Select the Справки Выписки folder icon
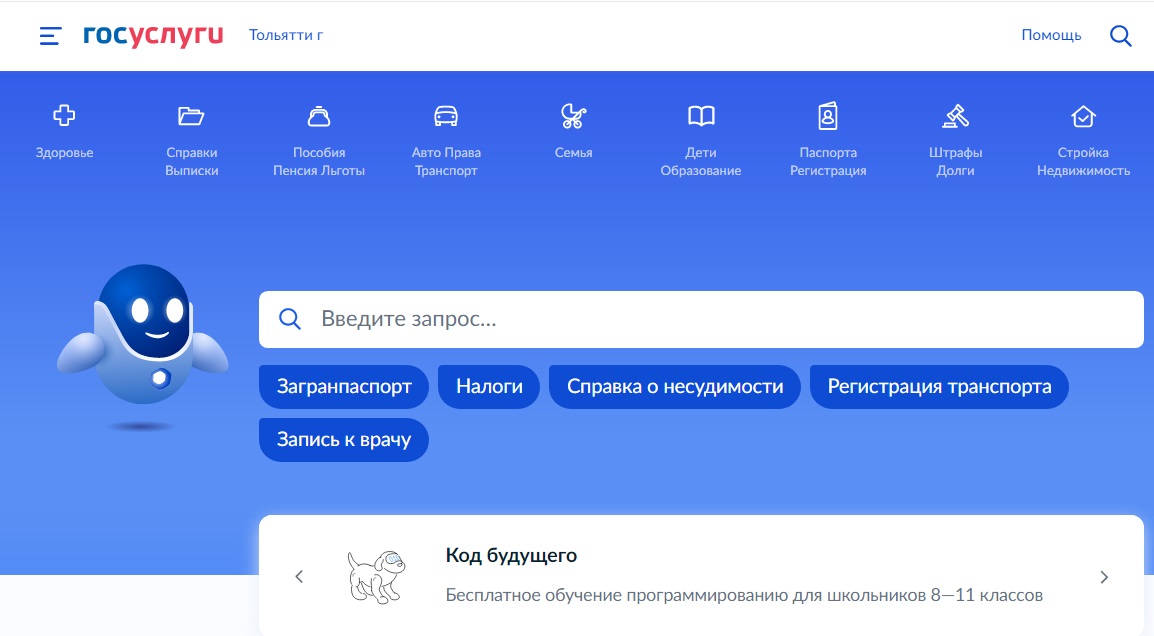This screenshot has height=636, width=1154. (x=191, y=116)
